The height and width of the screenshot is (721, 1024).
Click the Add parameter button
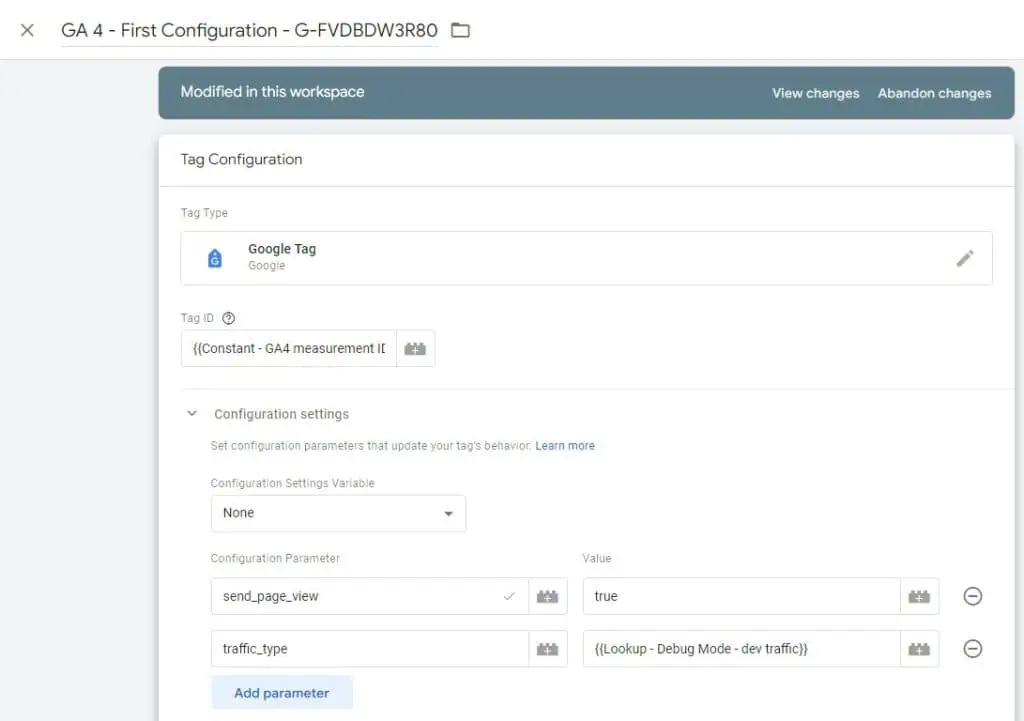point(282,692)
